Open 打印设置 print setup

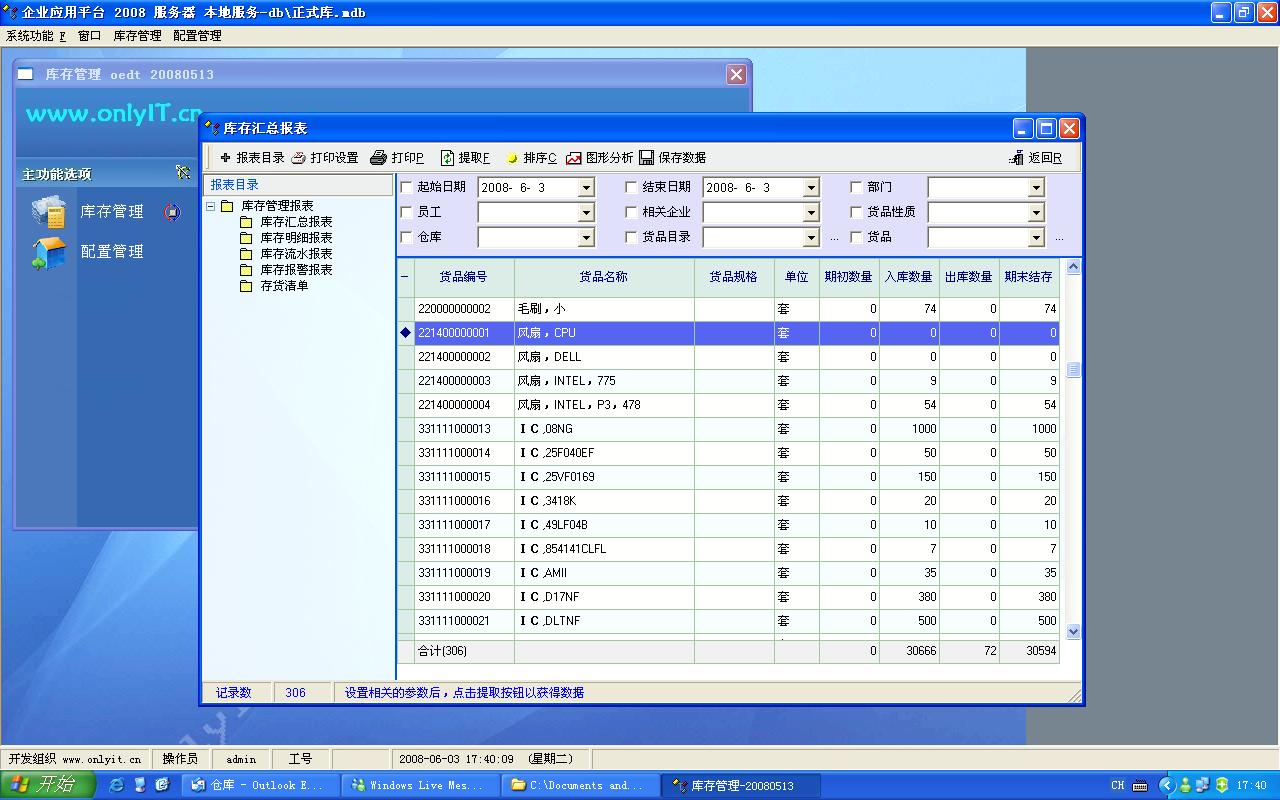[x=299, y=158]
